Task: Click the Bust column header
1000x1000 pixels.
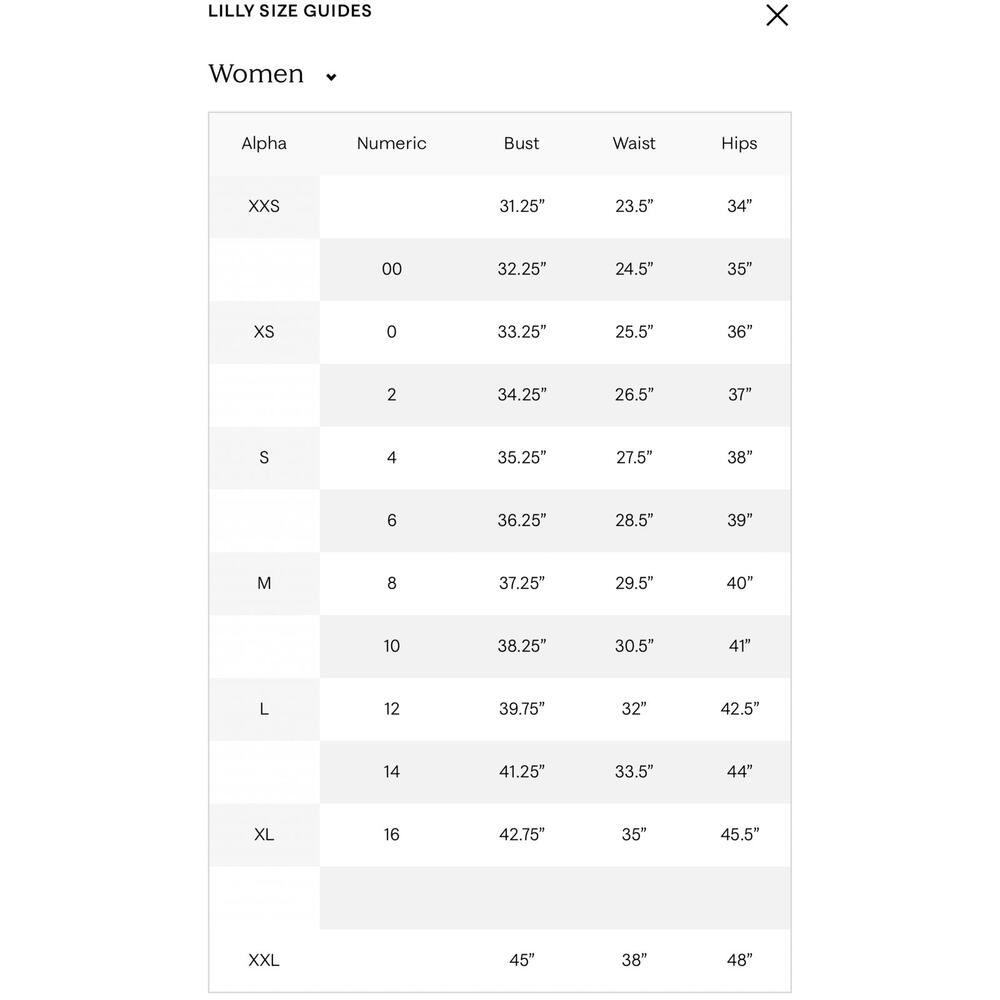Action: [x=521, y=143]
